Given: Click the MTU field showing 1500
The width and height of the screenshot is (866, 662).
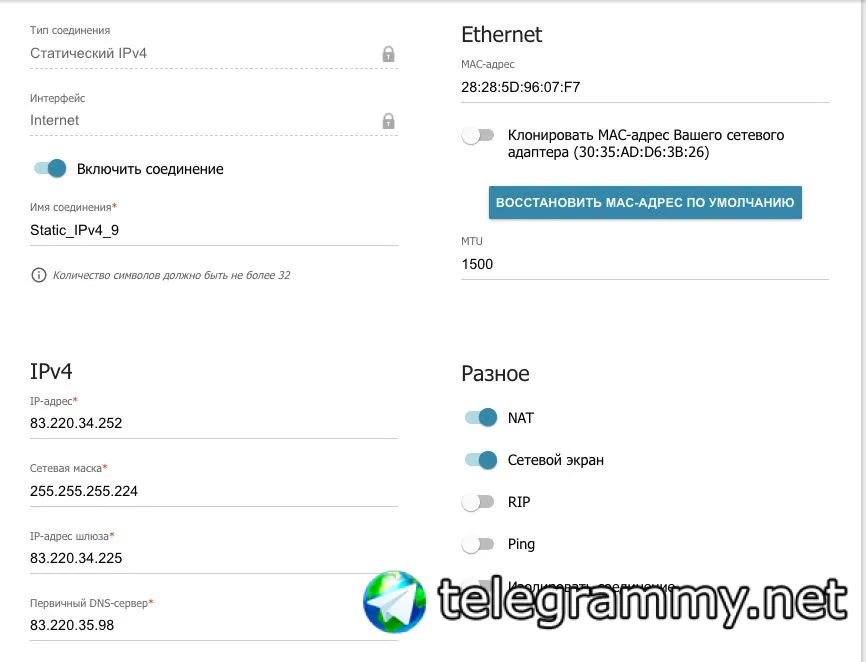Looking at the screenshot, I should (x=645, y=264).
